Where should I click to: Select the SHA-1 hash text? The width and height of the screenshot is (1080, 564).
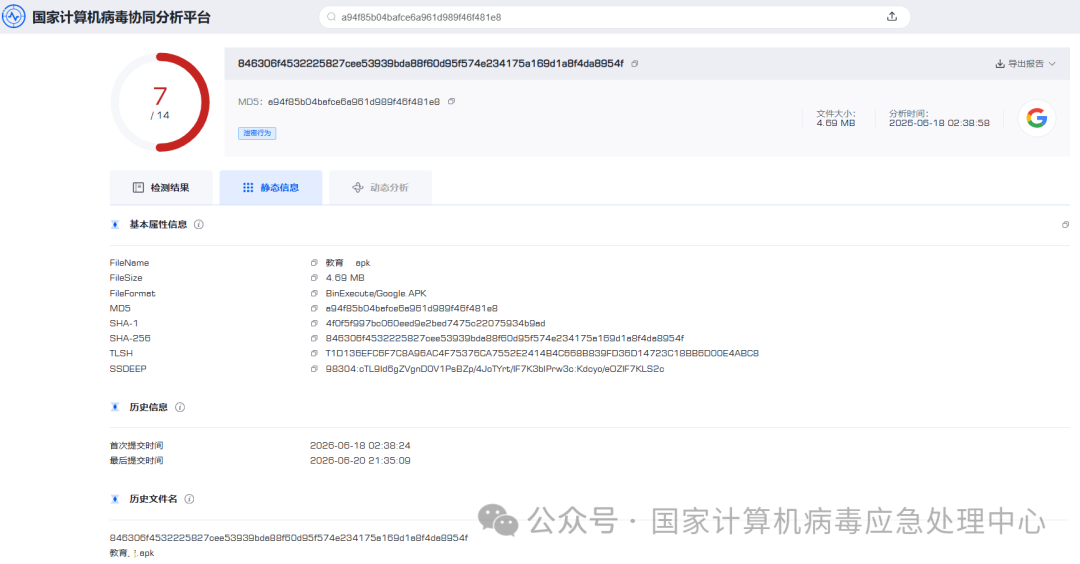tap(435, 323)
